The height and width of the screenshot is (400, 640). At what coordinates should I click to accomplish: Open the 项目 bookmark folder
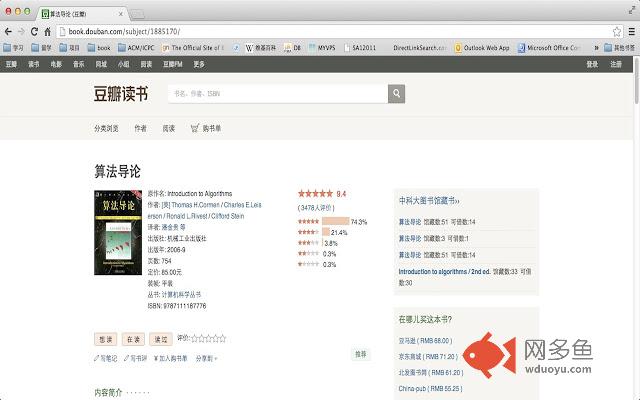click(x=69, y=48)
